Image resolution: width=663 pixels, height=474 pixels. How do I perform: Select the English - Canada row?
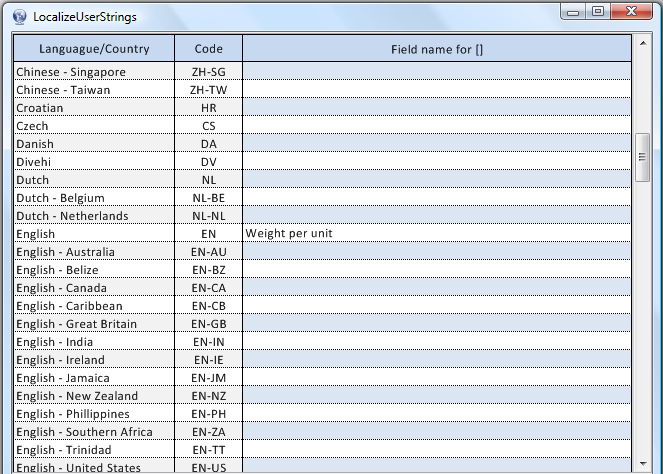pos(94,288)
